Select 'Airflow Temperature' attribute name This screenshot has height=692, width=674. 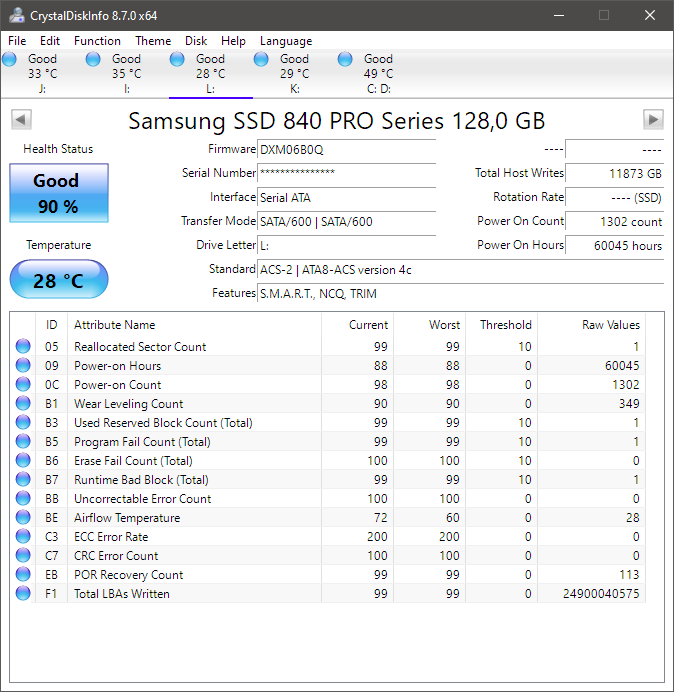127,518
